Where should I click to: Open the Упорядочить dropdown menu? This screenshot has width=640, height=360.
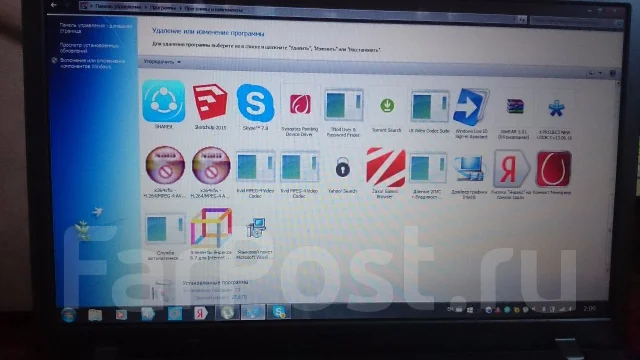(x=162, y=62)
